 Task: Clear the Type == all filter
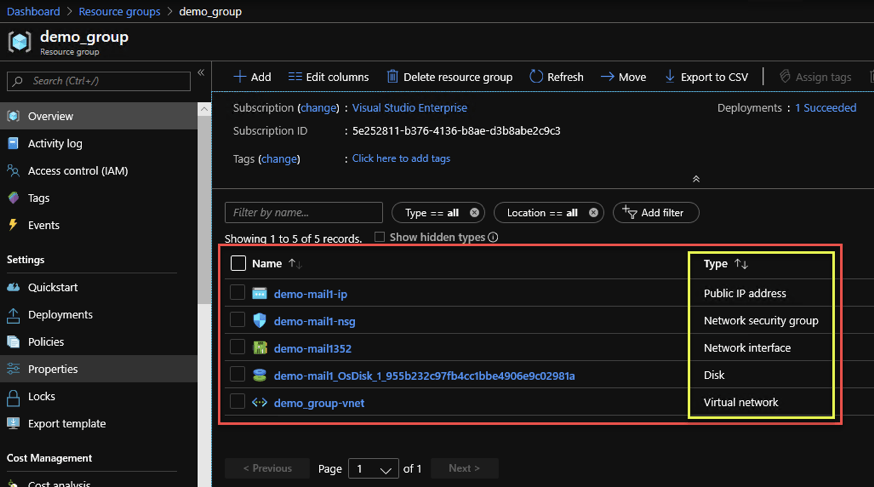(x=474, y=212)
